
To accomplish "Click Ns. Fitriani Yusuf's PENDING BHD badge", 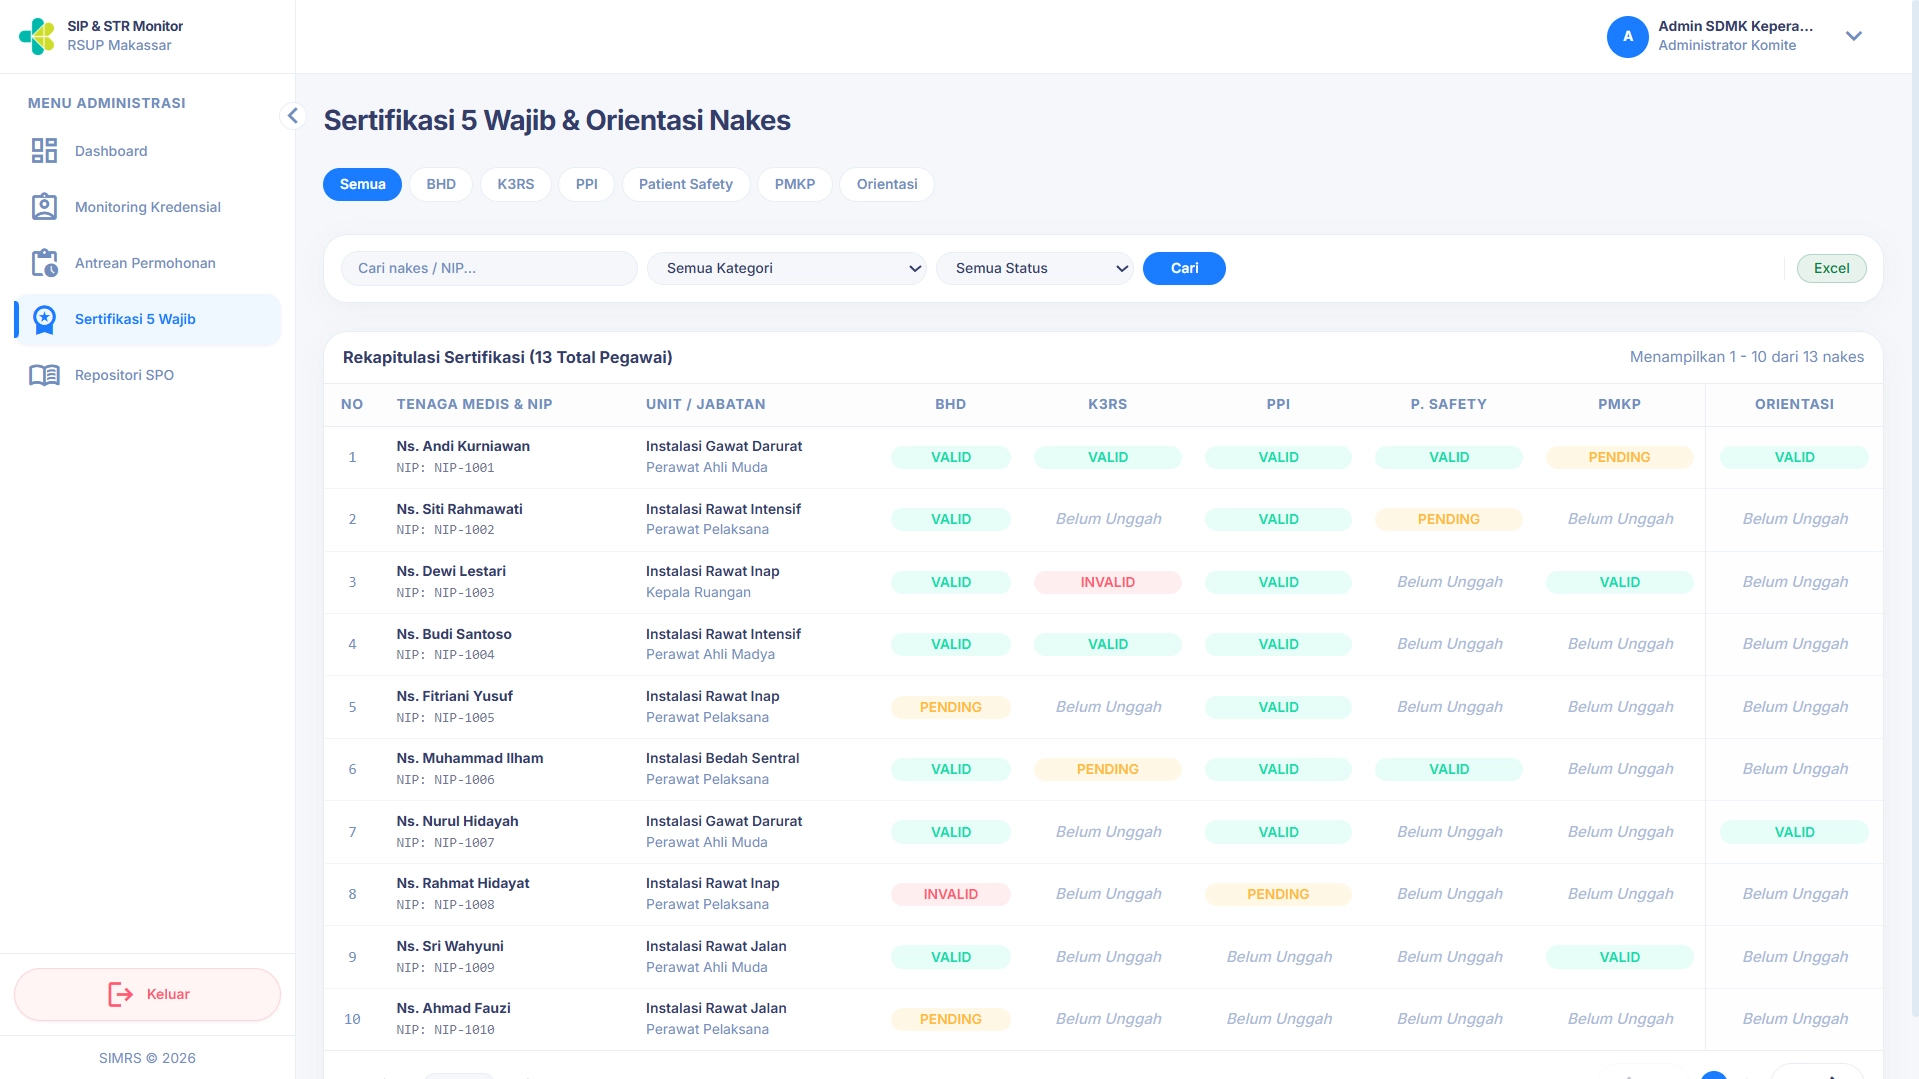I will tap(950, 707).
